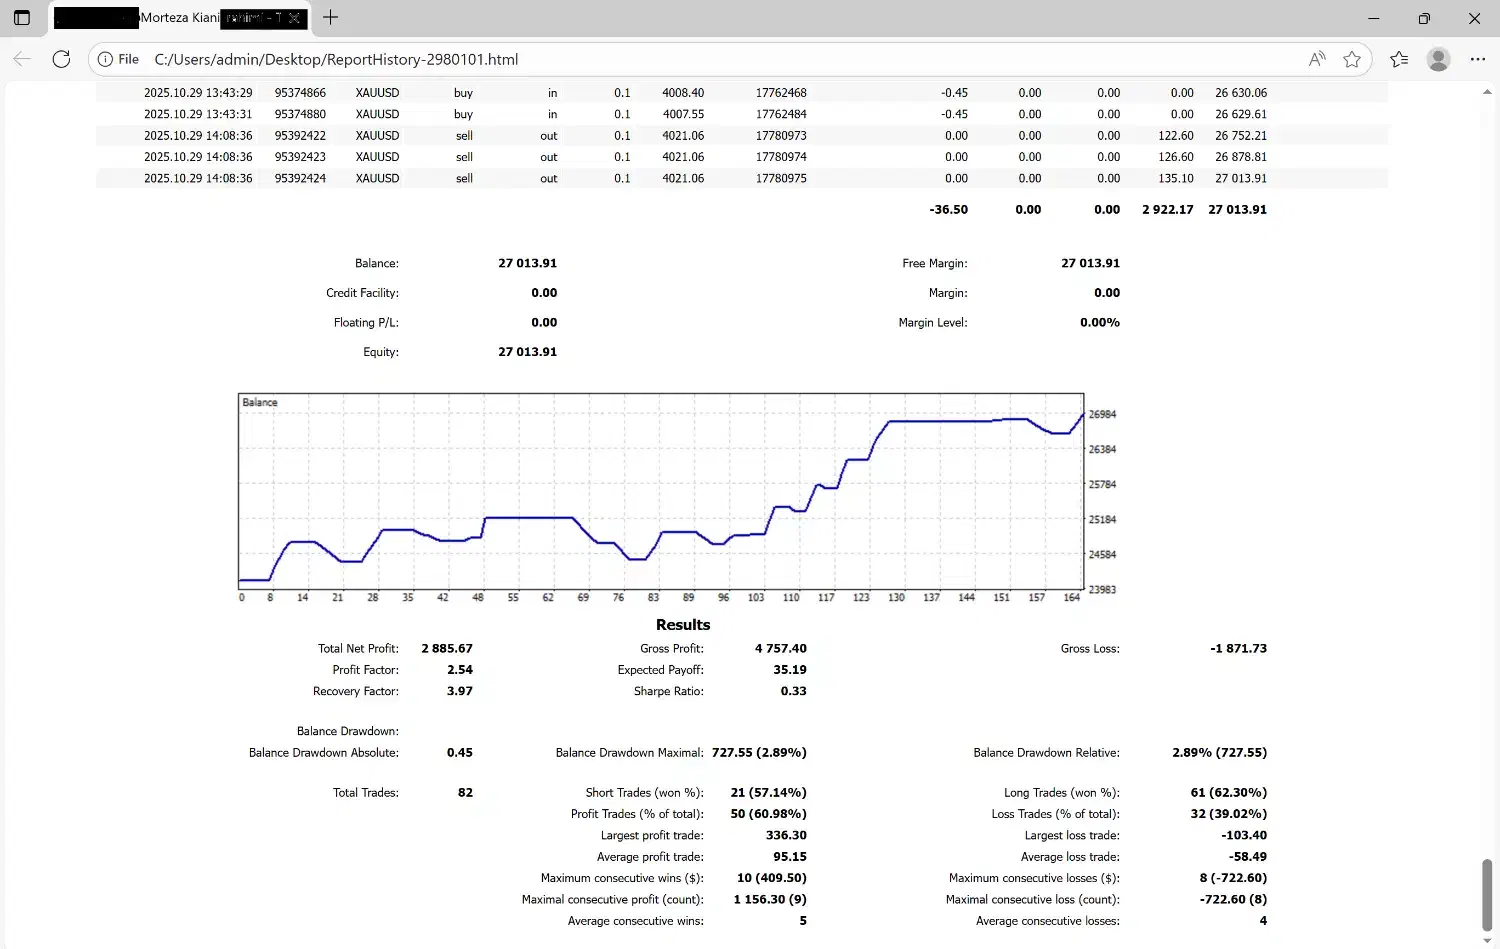The height and width of the screenshot is (949, 1500).
Task: Click the Results section heading
Action: click(x=683, y=624)
